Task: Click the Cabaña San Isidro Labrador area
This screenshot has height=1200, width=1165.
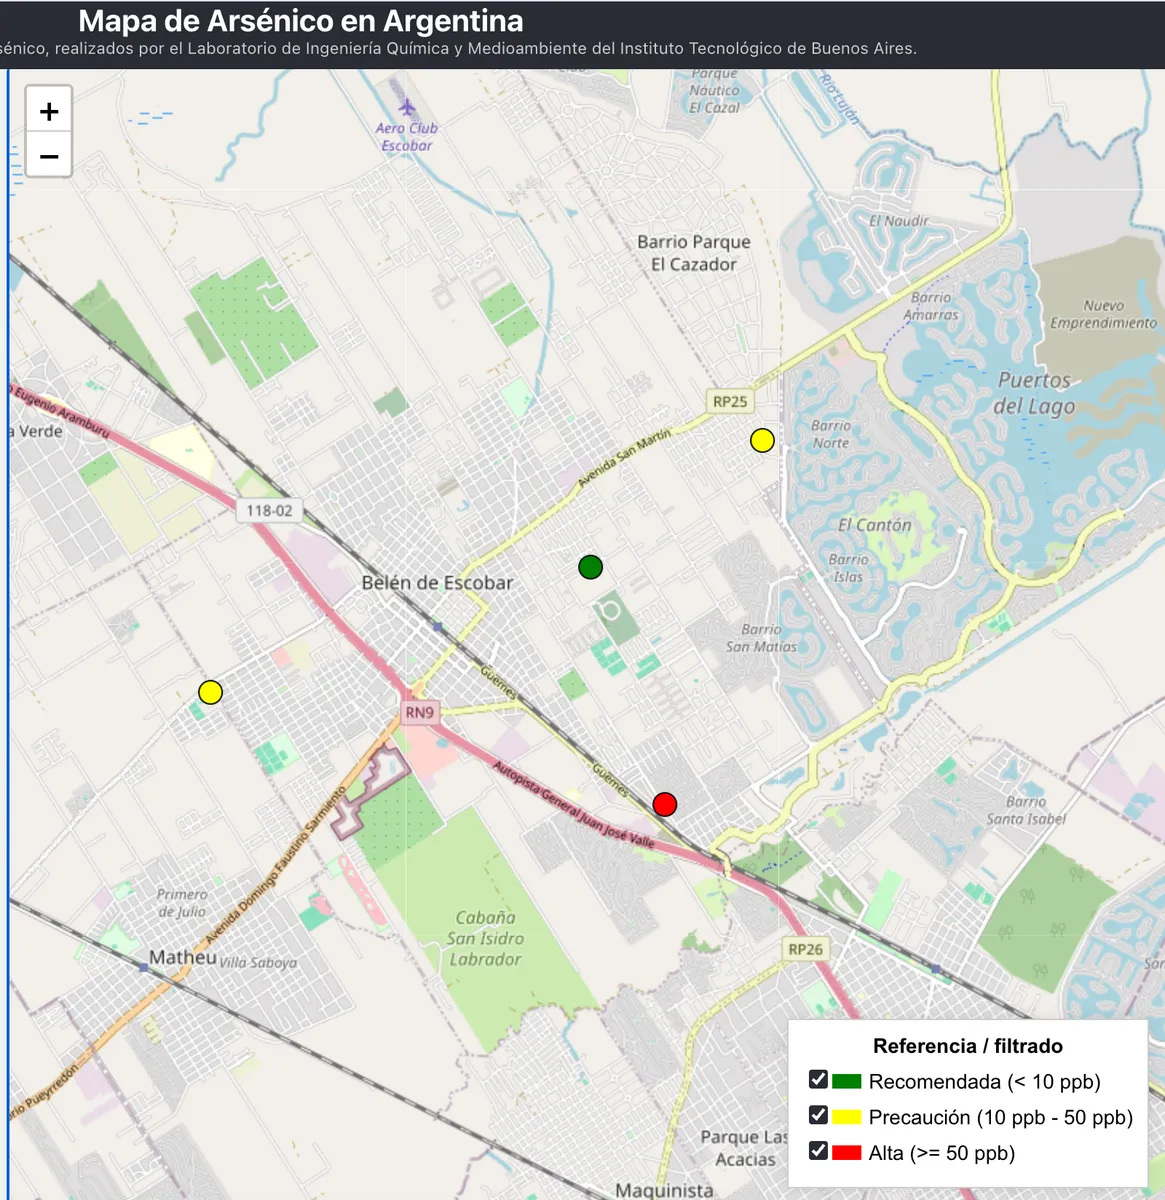Action: coord(485,938)
